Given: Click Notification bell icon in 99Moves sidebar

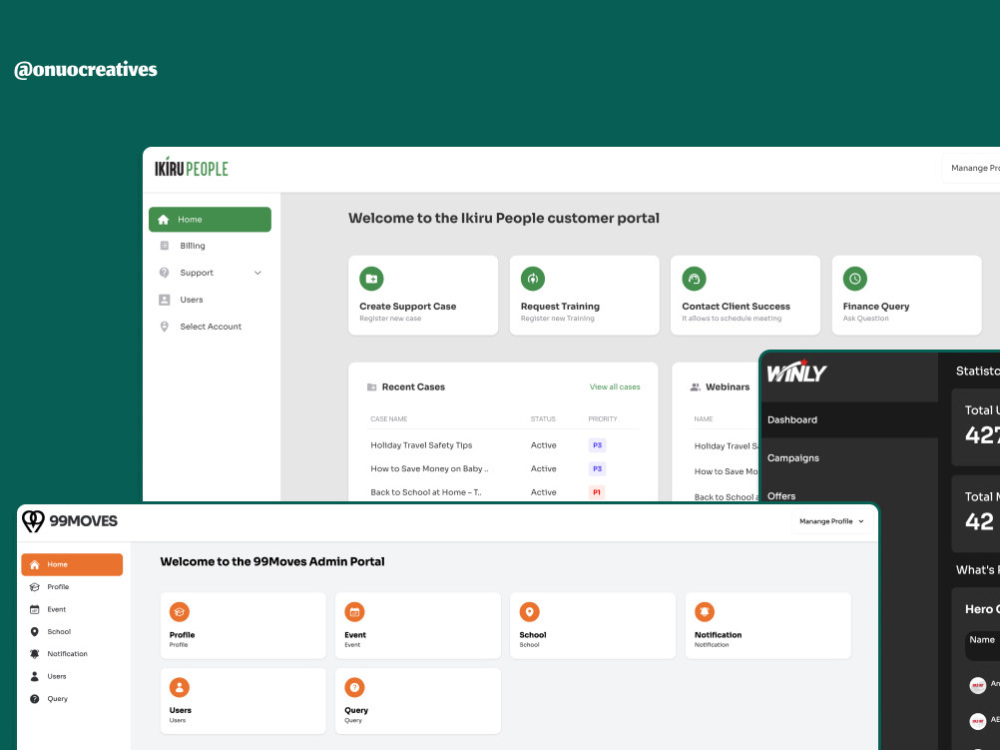Looking at the screenshot, I should point(34,654).
